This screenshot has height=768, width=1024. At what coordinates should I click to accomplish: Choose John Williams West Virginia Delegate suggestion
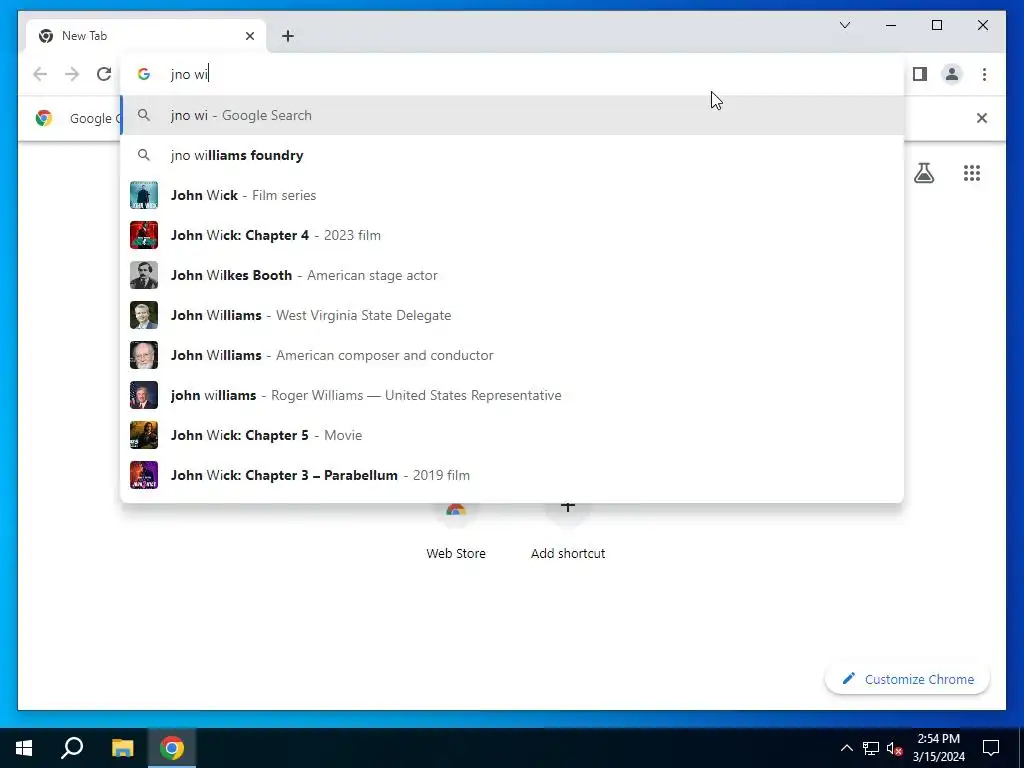512,315
